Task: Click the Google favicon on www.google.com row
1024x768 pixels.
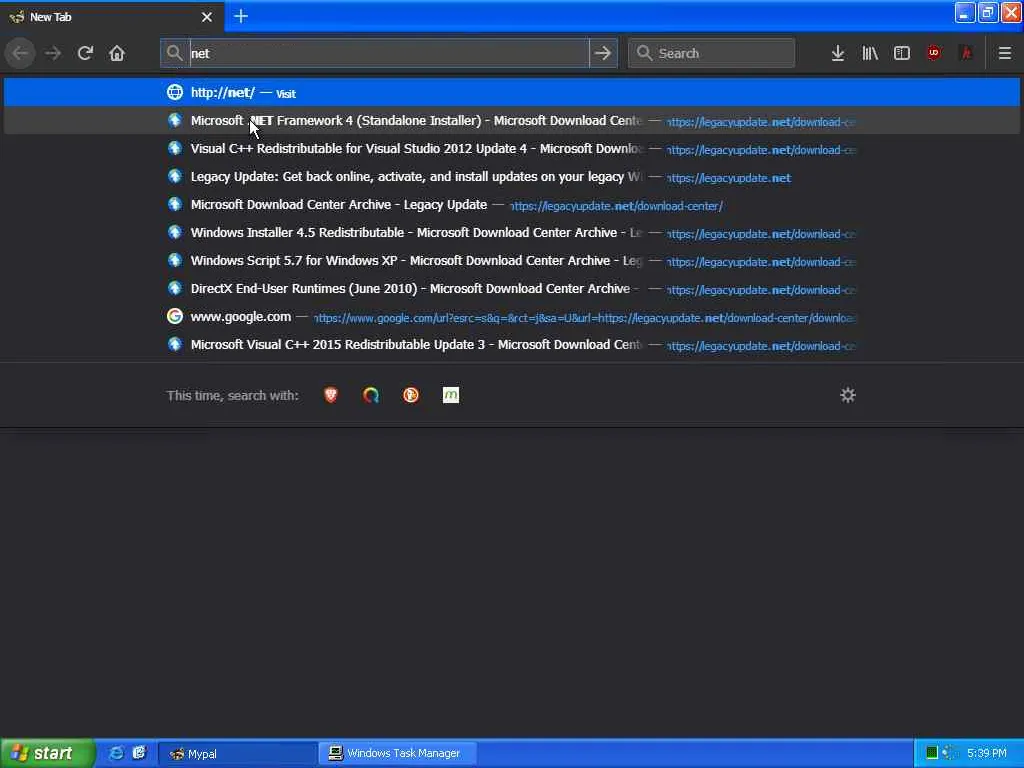Action: tap(175, 316)
